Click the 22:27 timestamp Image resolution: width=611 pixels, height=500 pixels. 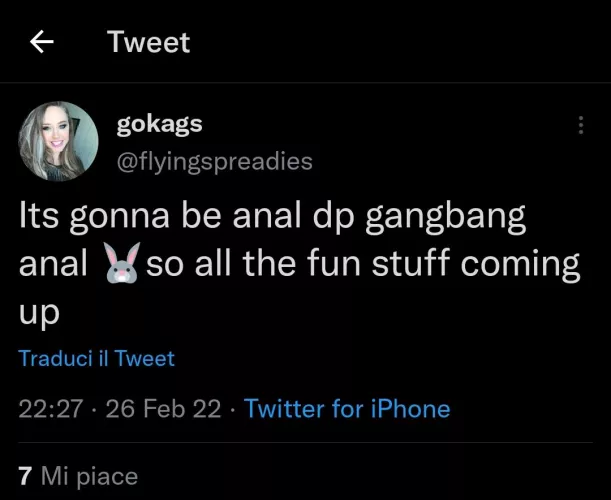(51, 408)
